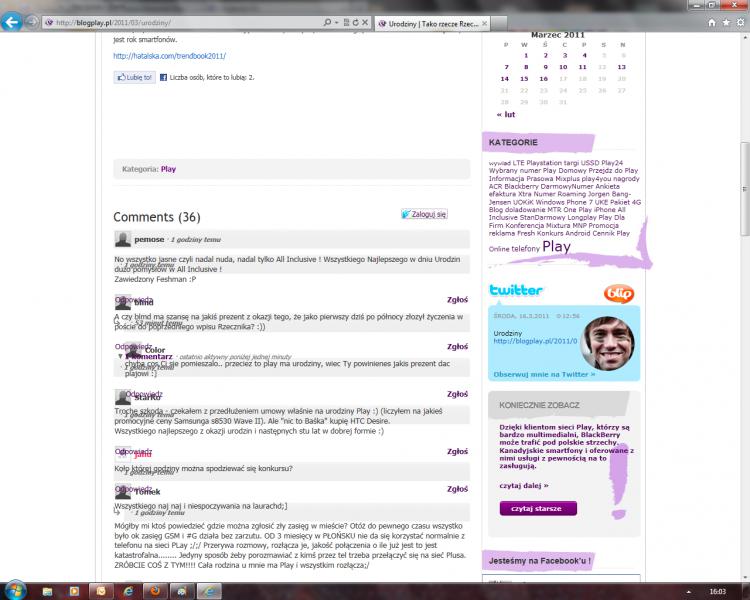Collapse the Komentarz disclosure triangle

tap(120, 356)
